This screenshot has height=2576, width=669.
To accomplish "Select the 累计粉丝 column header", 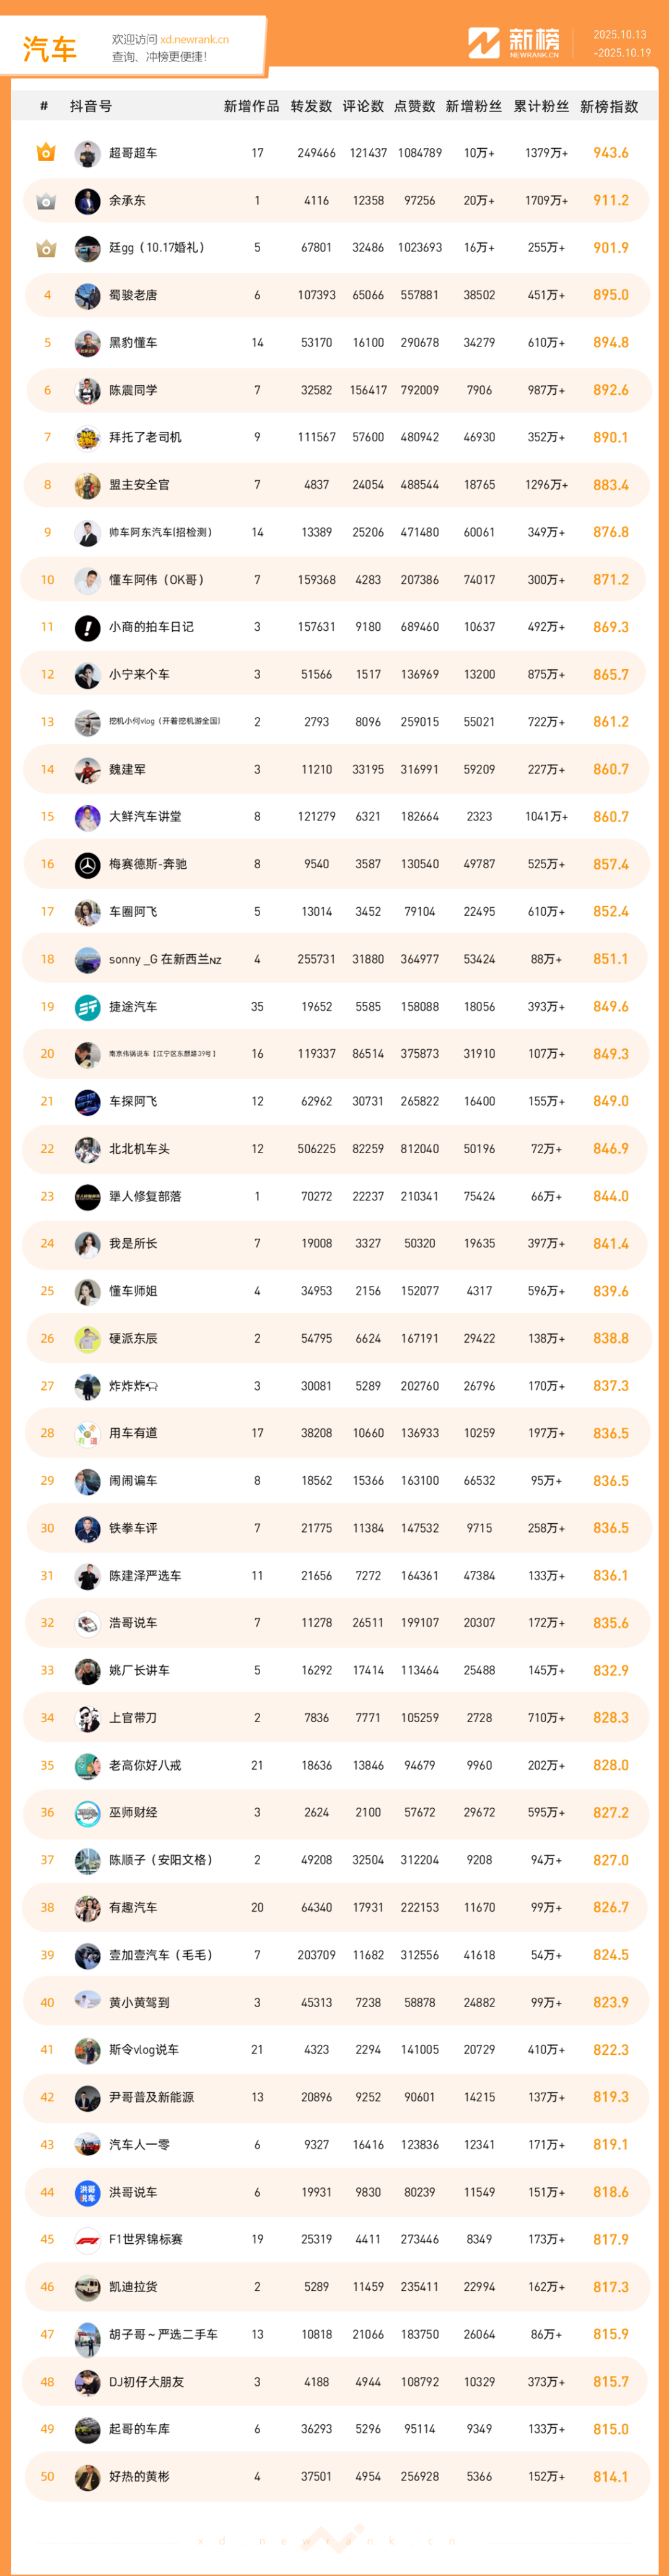I will click(541, 106).
